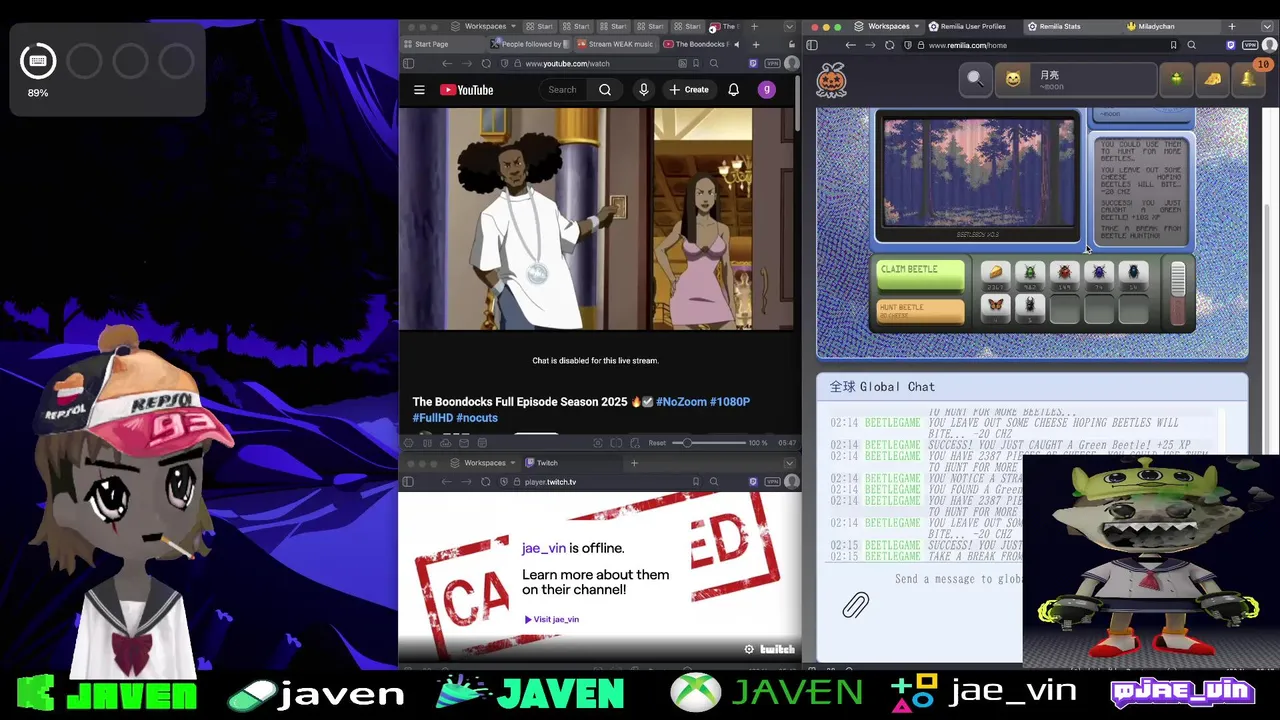
Task: Click Reset zoom in status bar
Action: (x=657, y=443)
